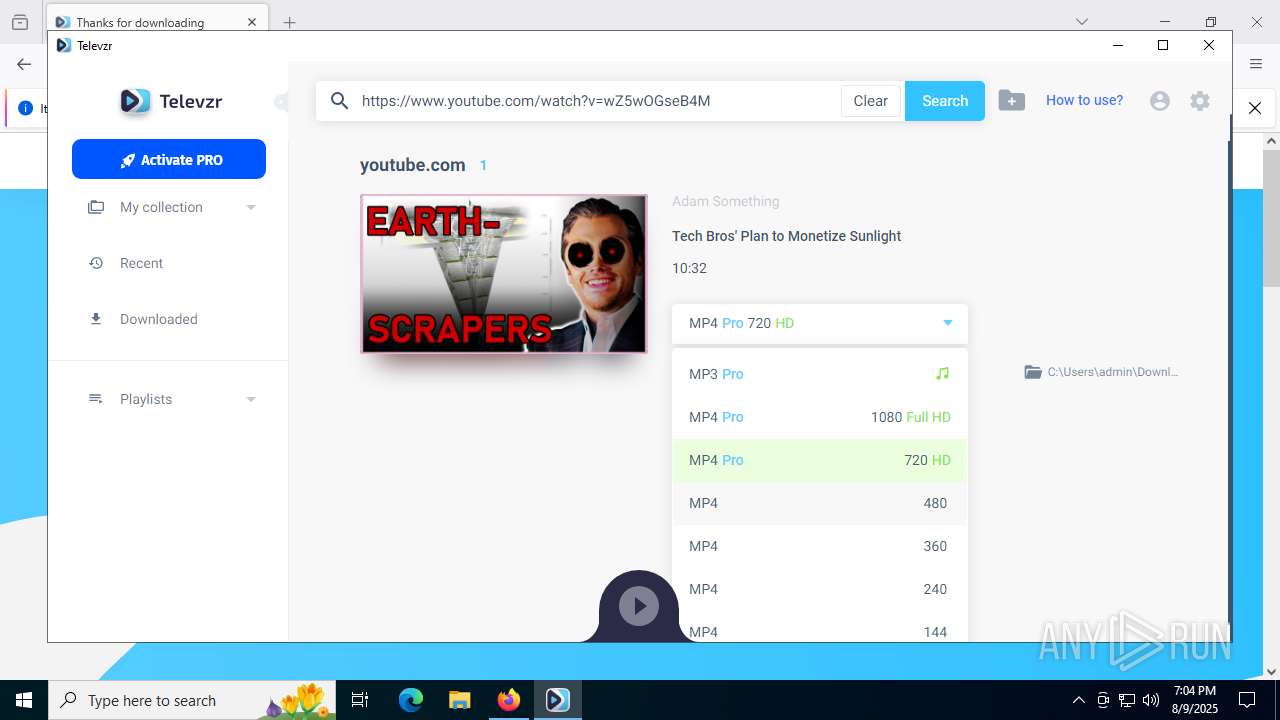This screenshot has height=720, width=1280.
Task: Open File Explorer from taskbar
Action: (459, 700)
